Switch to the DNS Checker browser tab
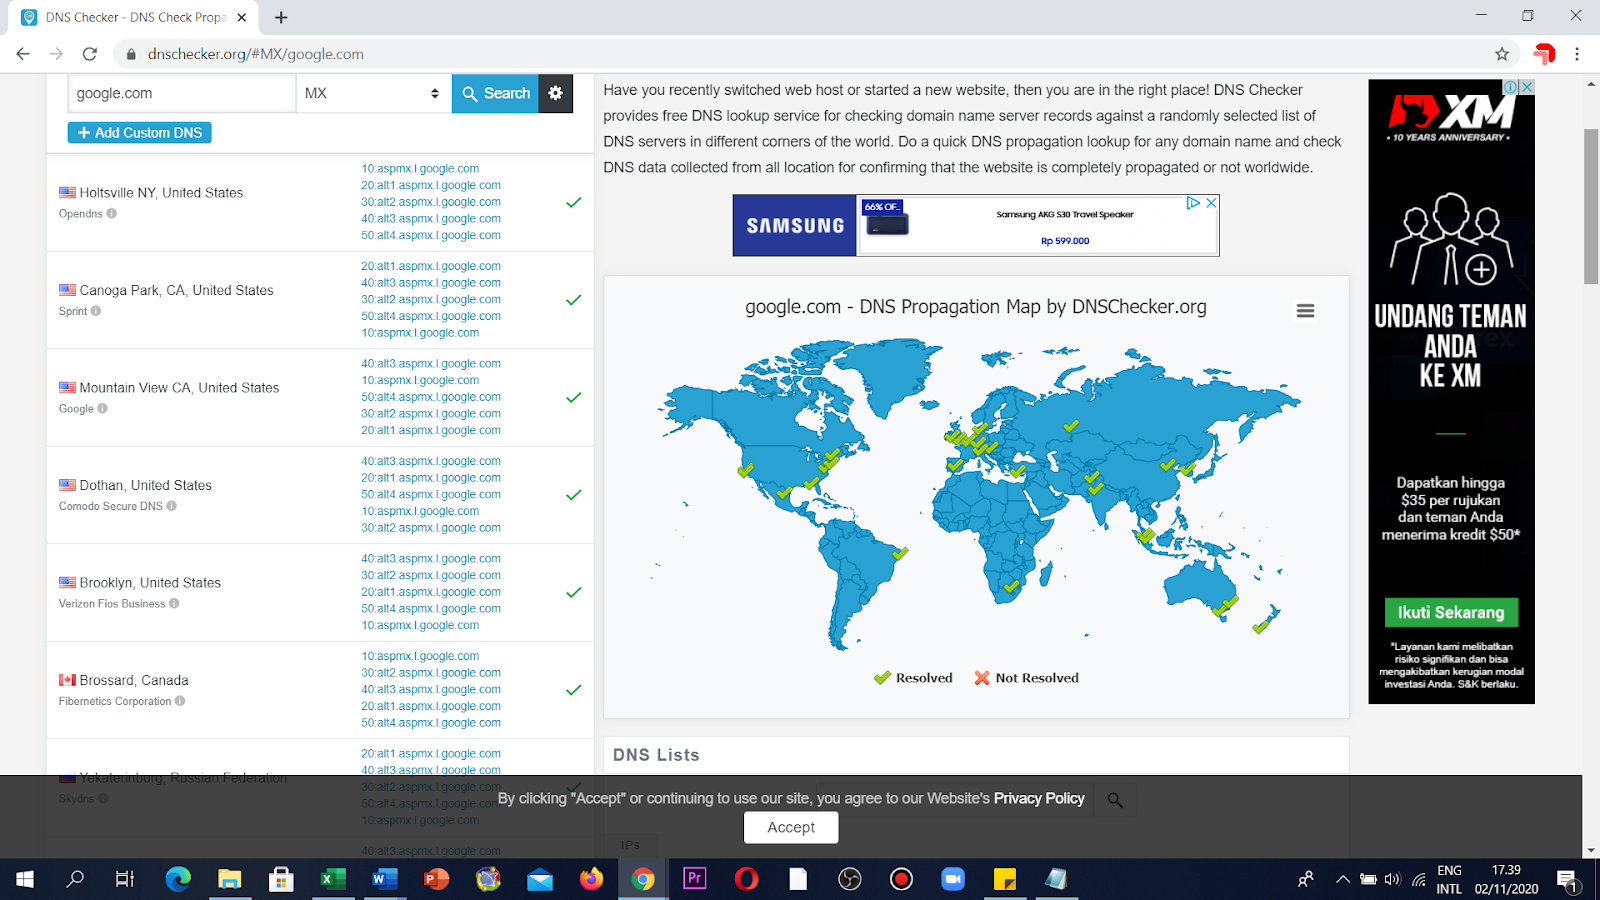This screenshot has height=900, width=1600. pyautogui.click(x=134, y=17)
